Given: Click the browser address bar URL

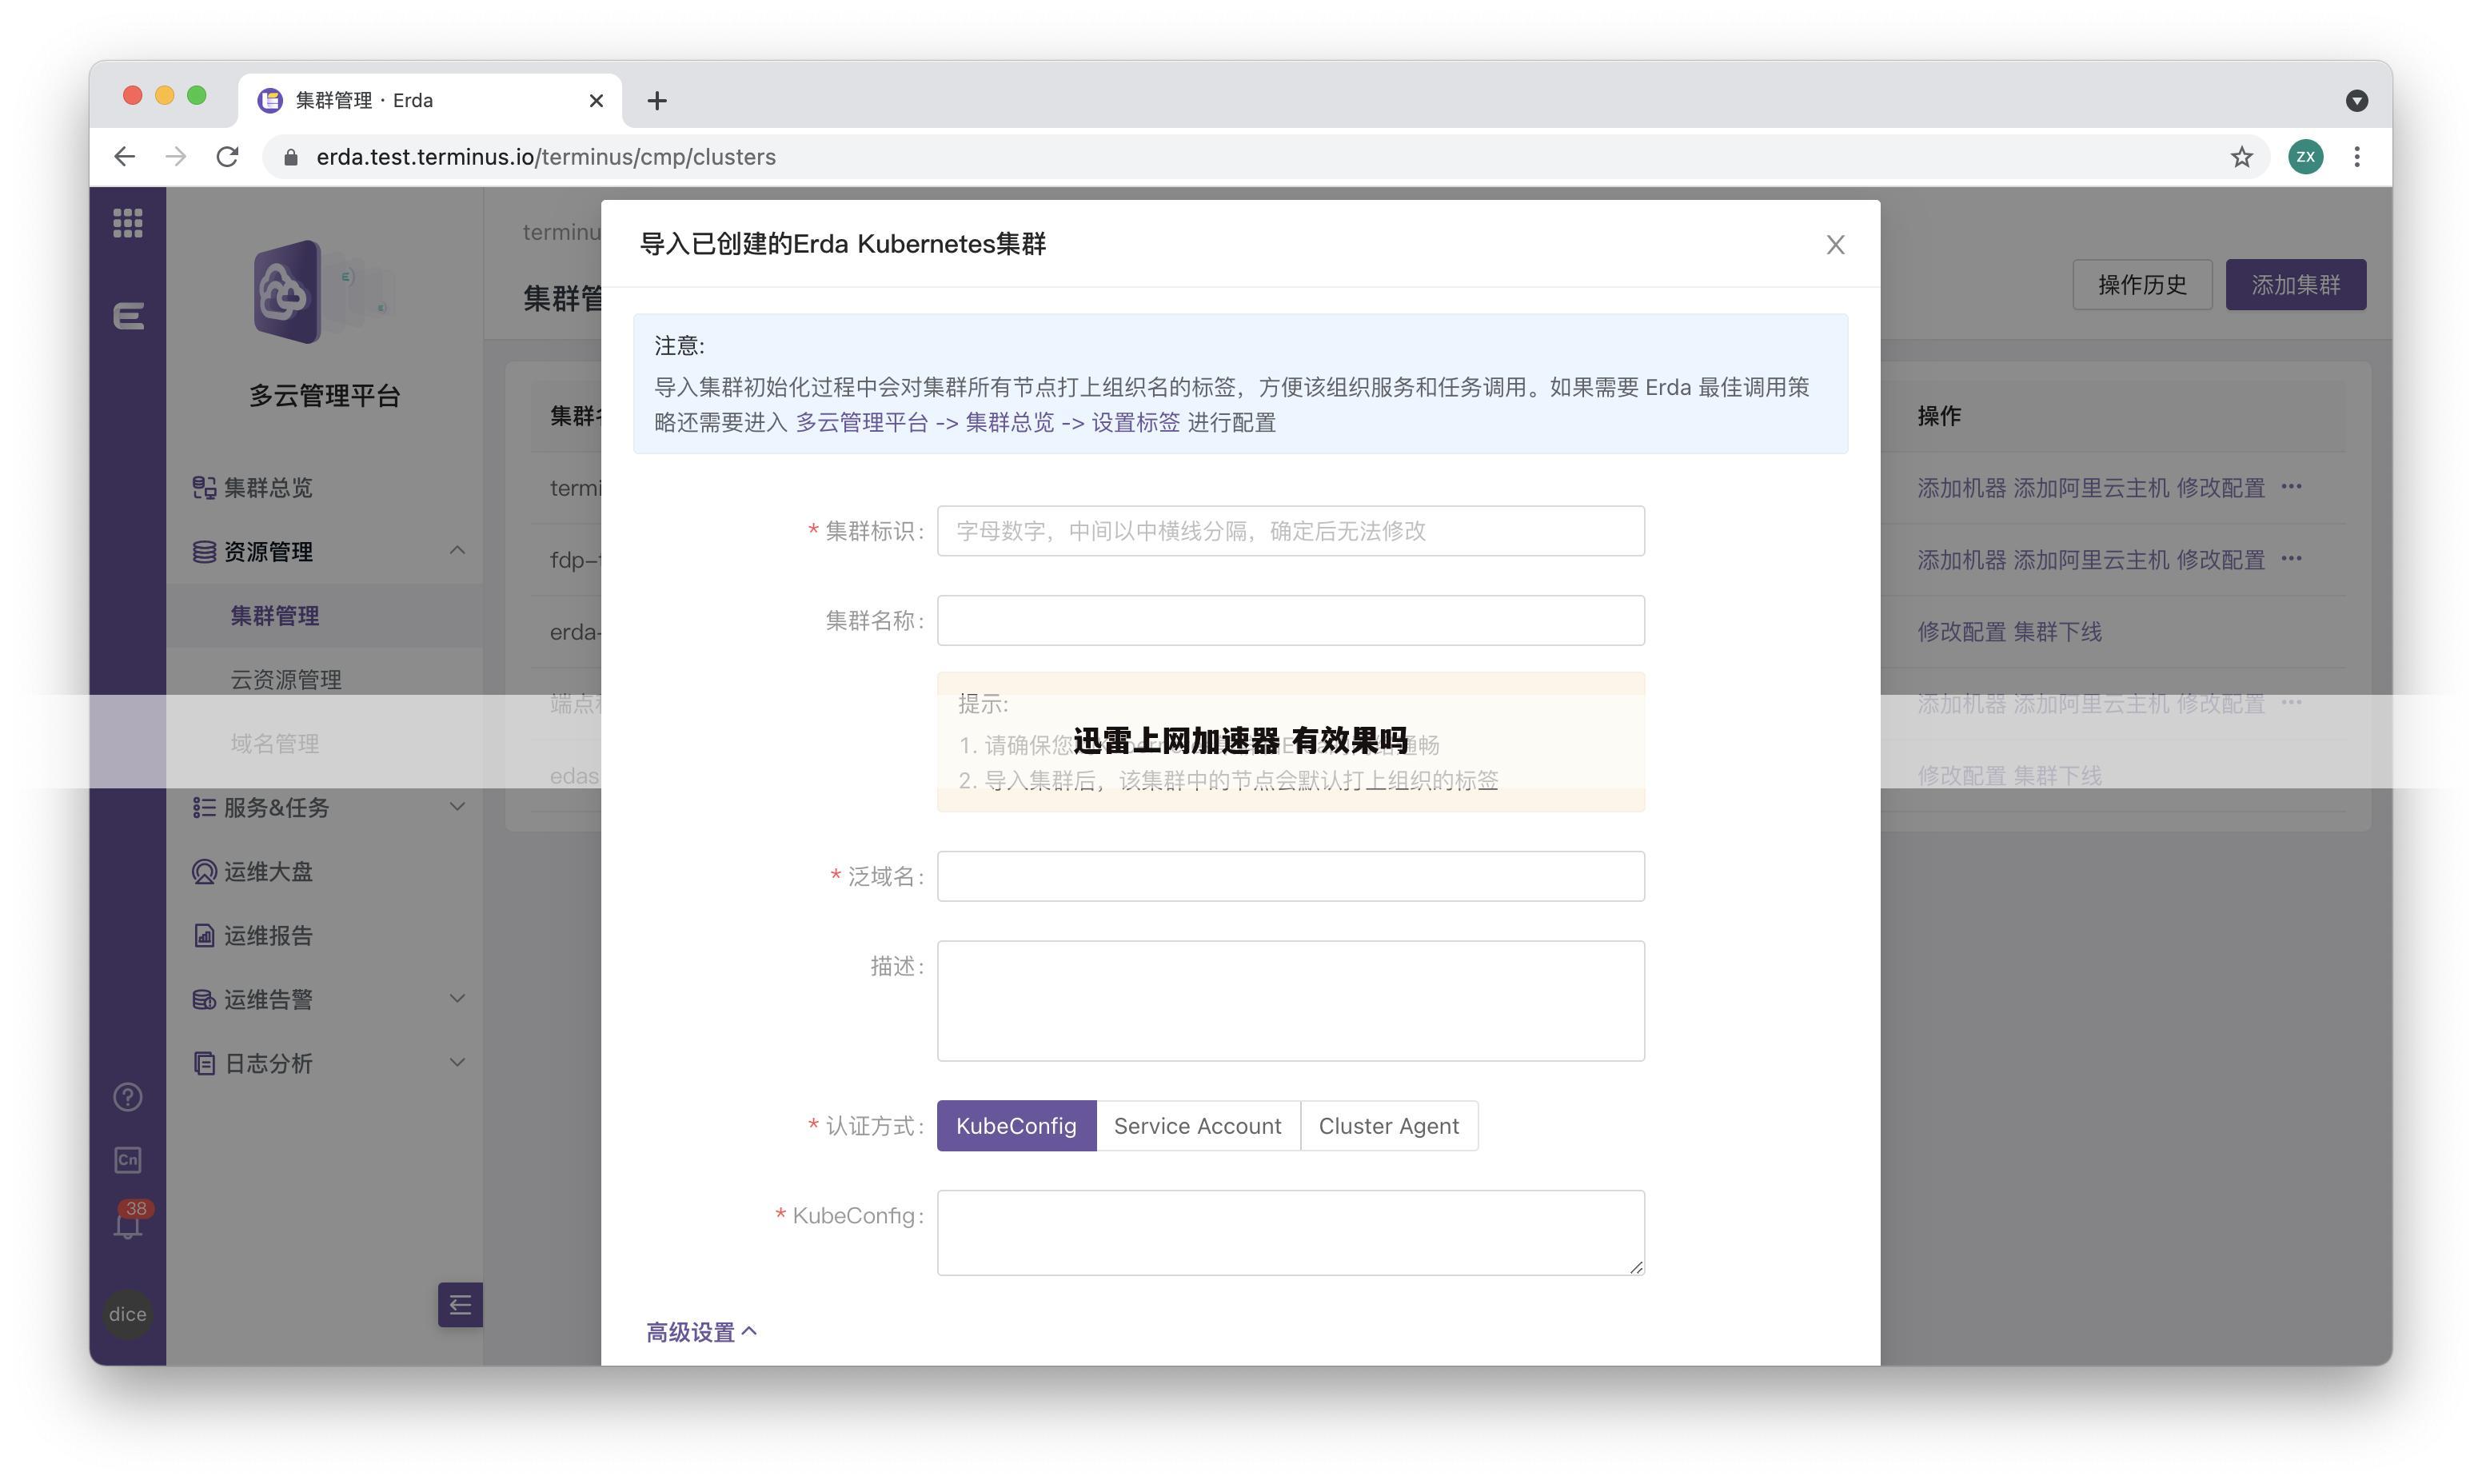Looking at the screenshot, I should [x=546, y=157].
